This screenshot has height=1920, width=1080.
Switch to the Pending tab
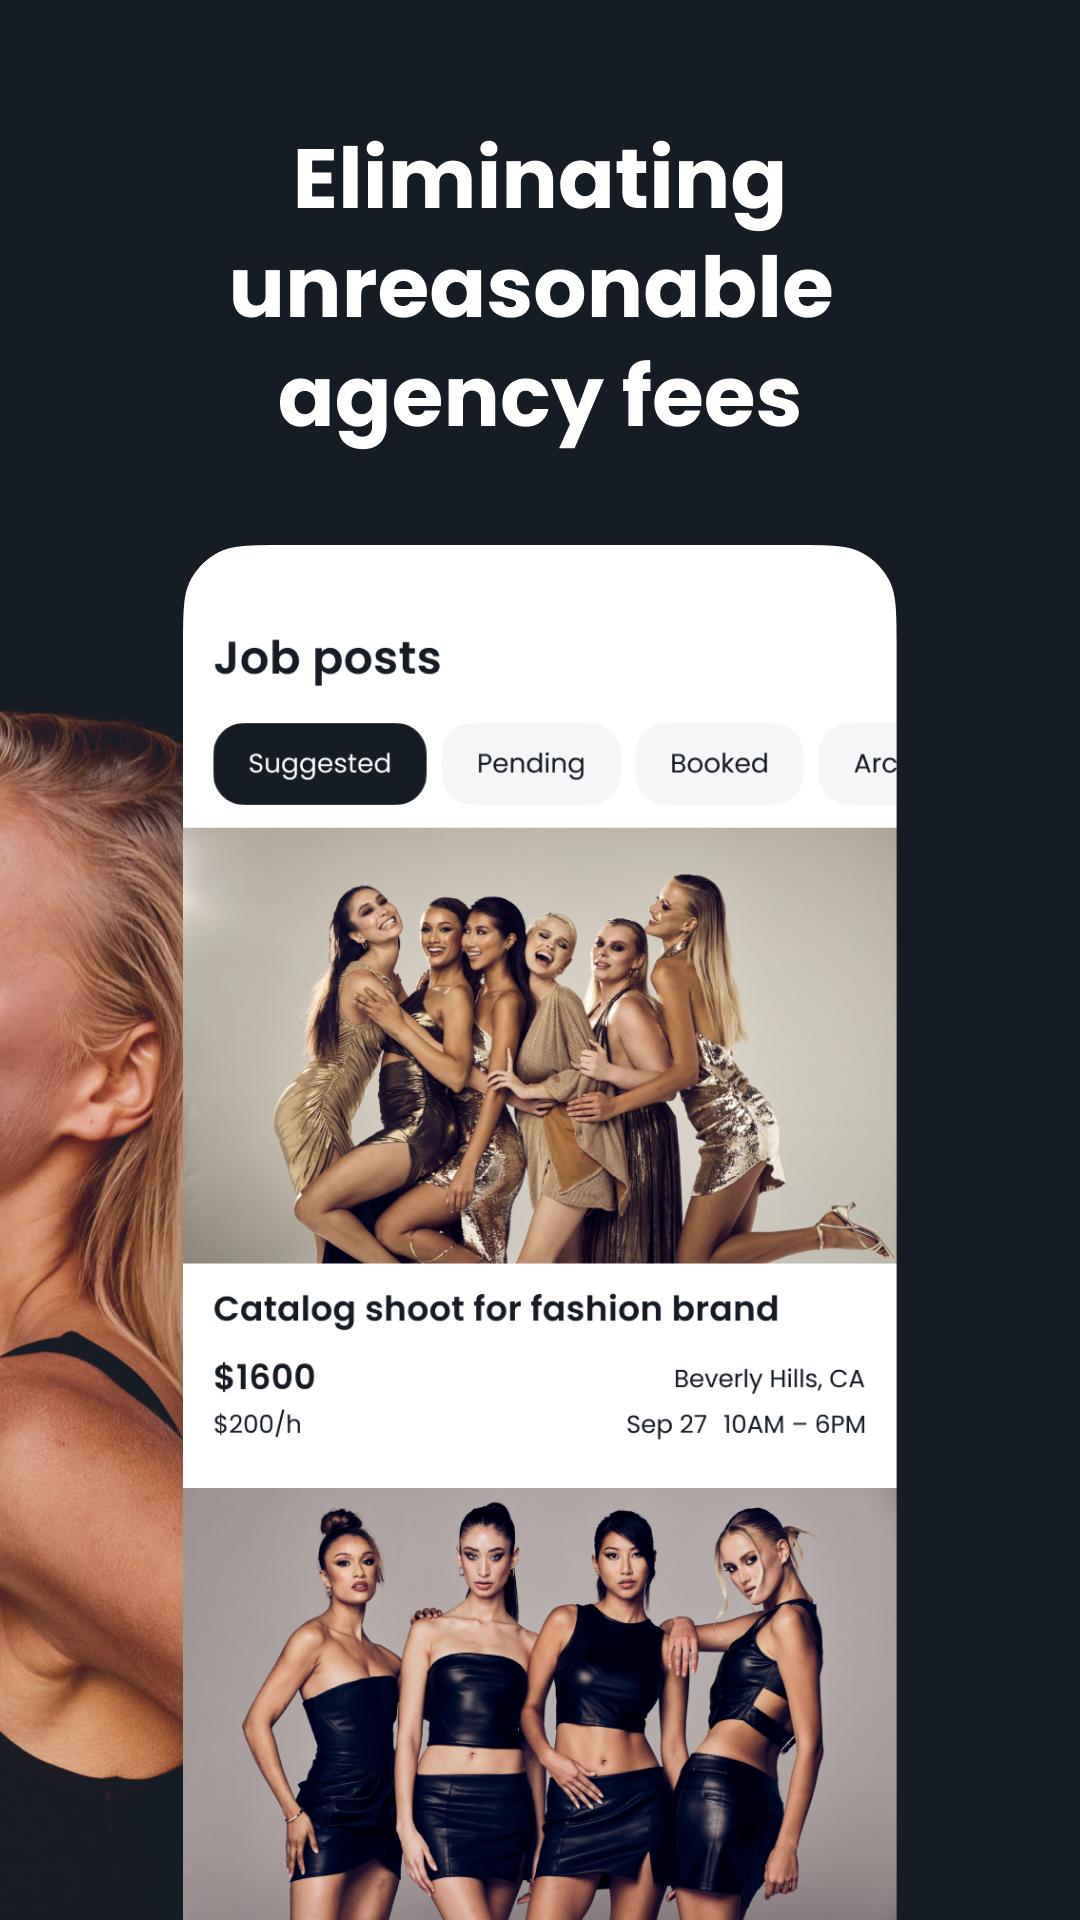(531, 764)
